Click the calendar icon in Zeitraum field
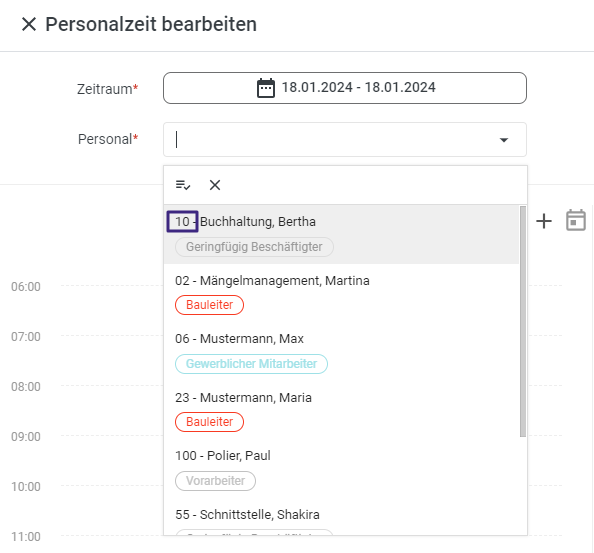Viewport: 594px width, 553px height. tap(266, 88)
